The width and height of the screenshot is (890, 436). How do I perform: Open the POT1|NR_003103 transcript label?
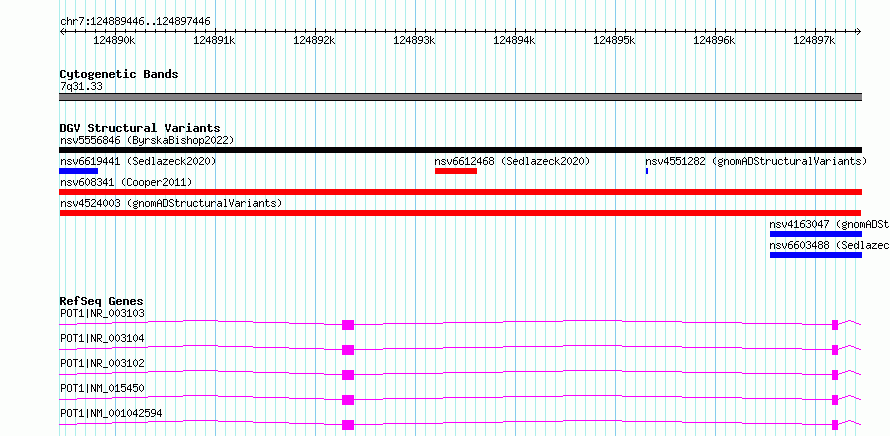[x=102, y=313]
